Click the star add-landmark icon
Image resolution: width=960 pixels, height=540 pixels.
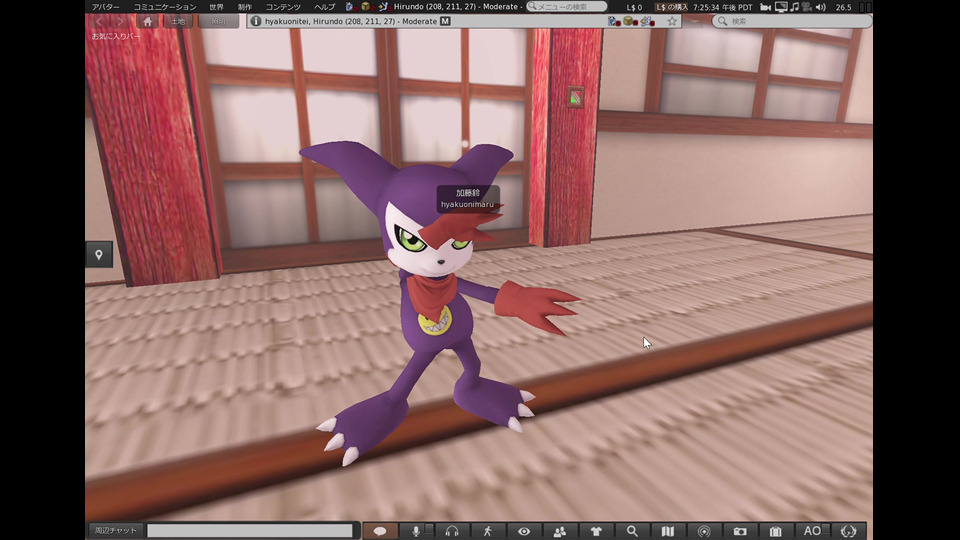tap(672, 21)
